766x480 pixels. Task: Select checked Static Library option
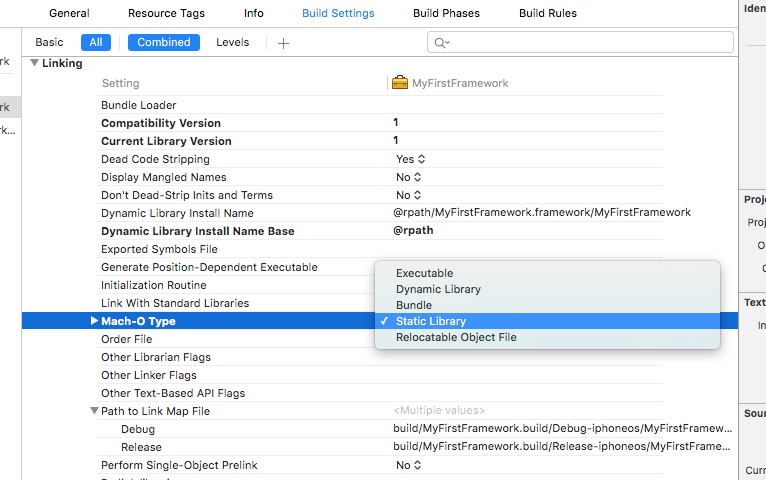pyautogui.click(x=547, y=321)
